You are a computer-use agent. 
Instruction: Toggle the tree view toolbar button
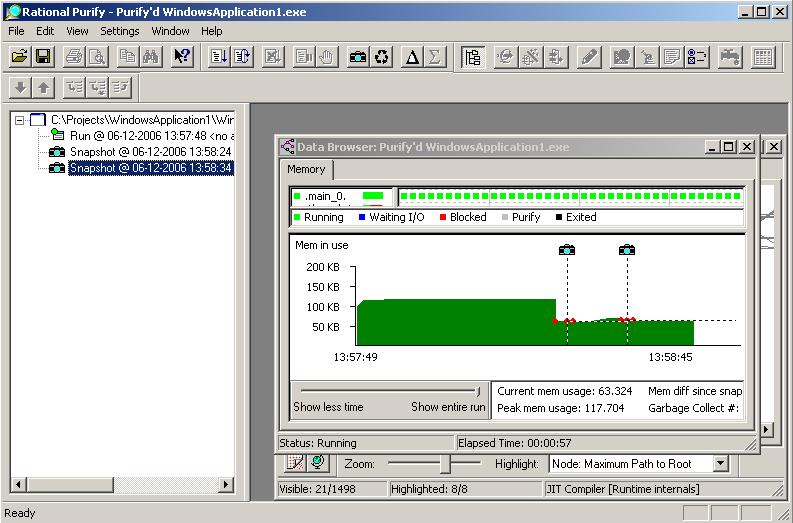[x=472, y=57]
